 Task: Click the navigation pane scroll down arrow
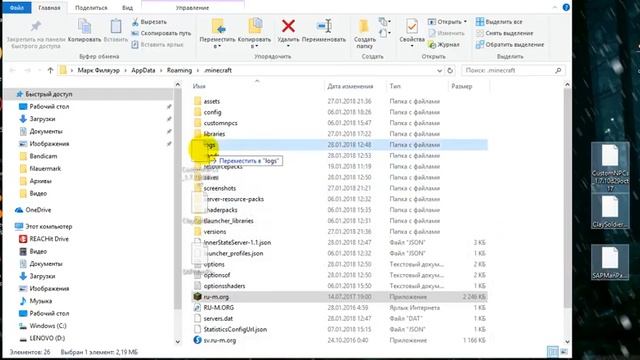click(x=178, y=342)
